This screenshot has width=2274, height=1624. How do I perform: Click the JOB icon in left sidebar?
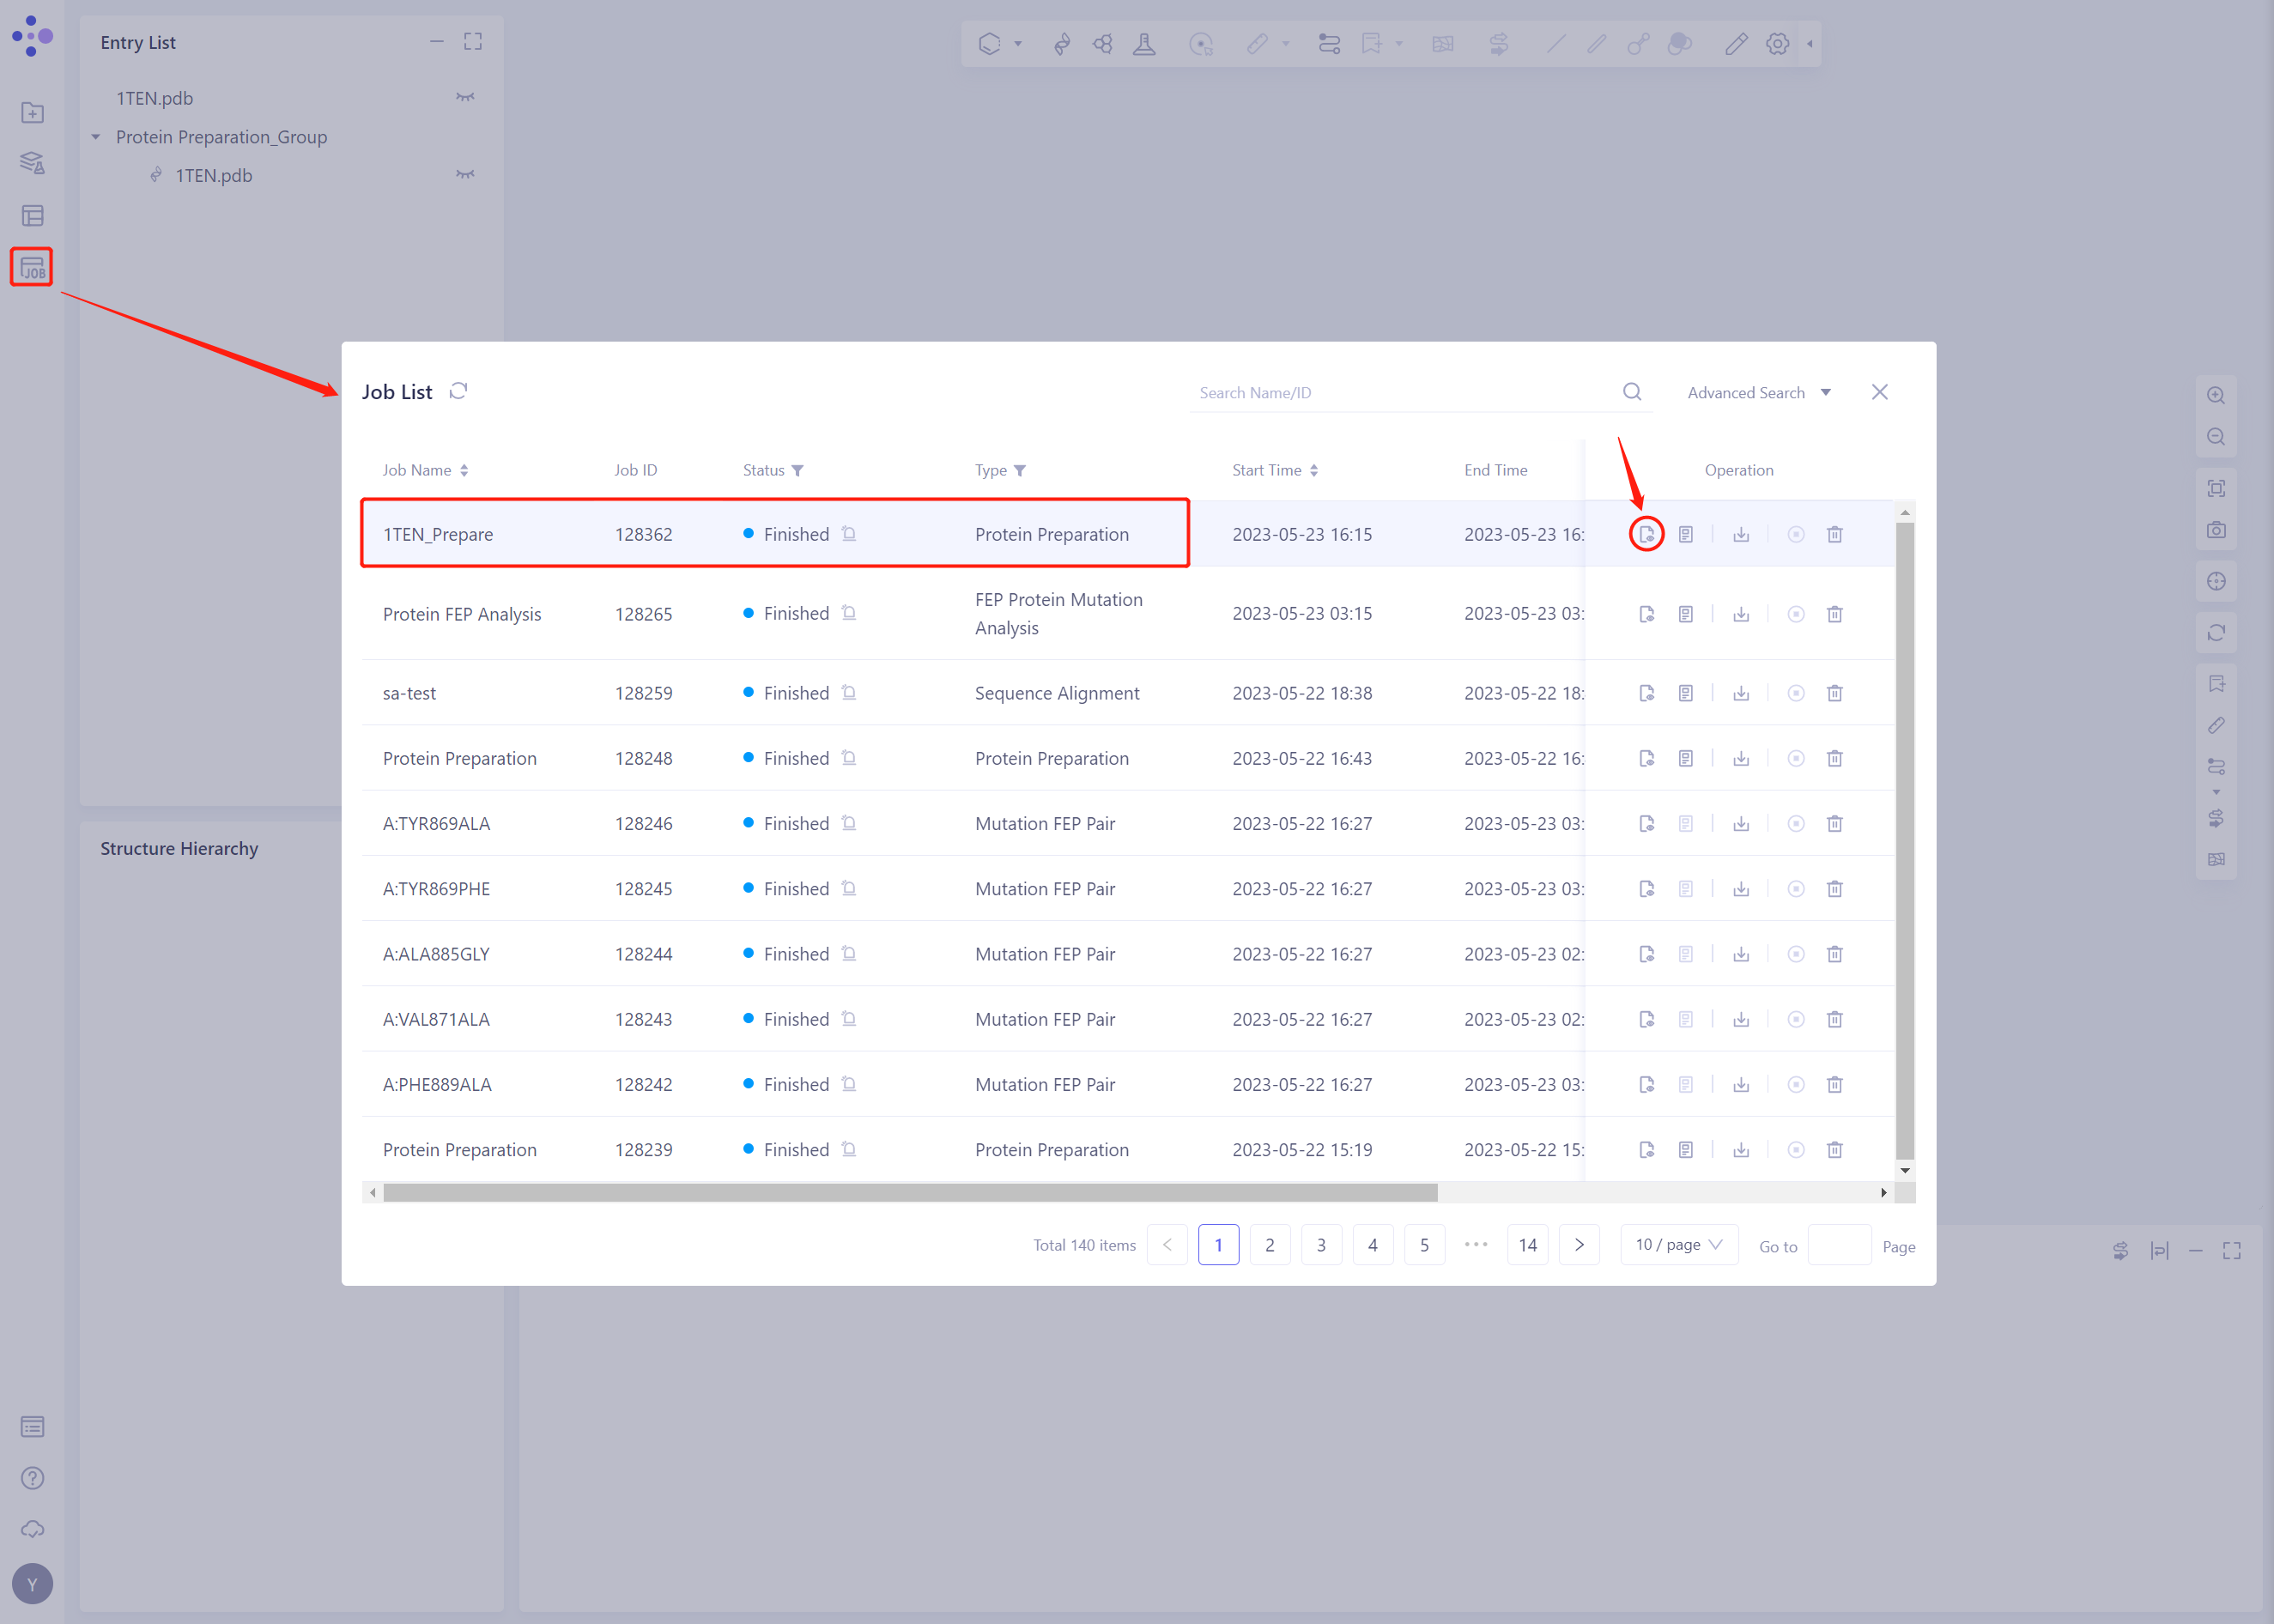click(x=32, y=267)
